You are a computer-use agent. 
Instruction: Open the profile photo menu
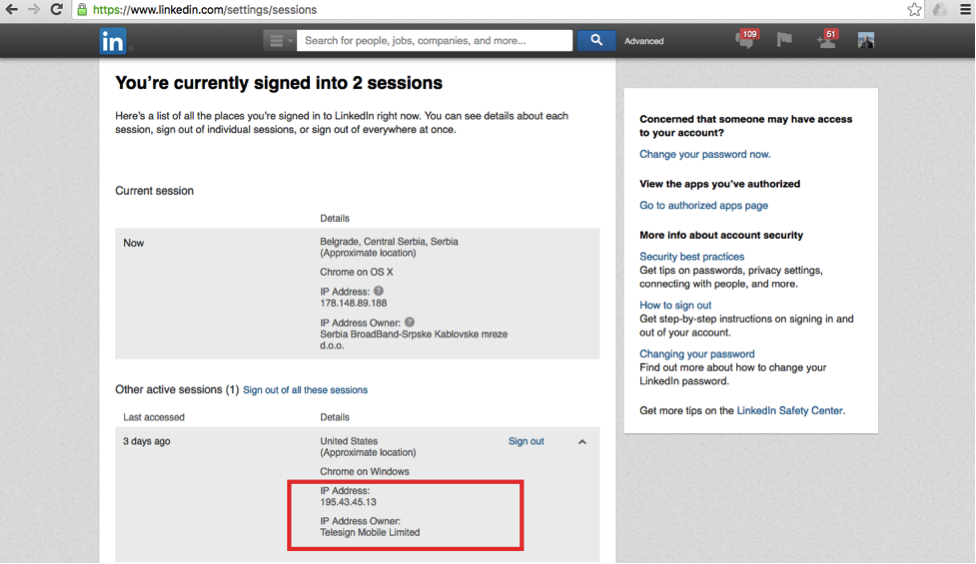pyautogui.click(x=866, y=40)
